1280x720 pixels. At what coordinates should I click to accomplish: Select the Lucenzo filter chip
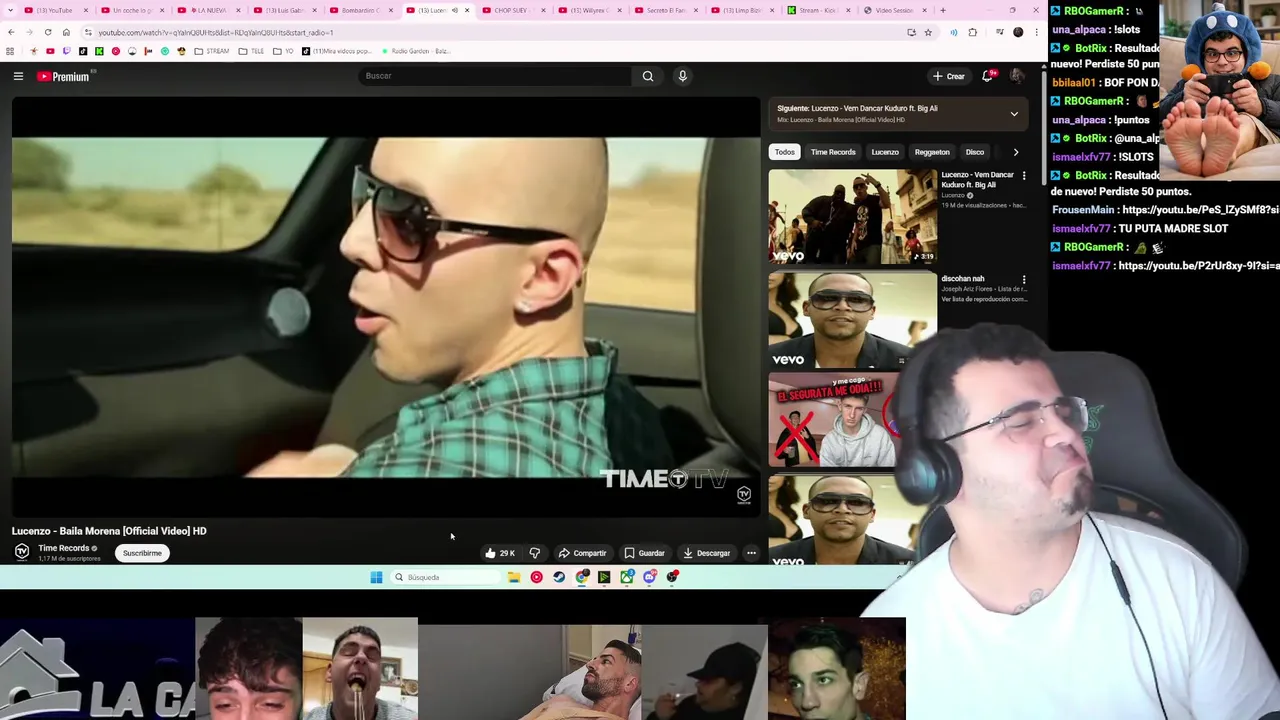(885, 152)
